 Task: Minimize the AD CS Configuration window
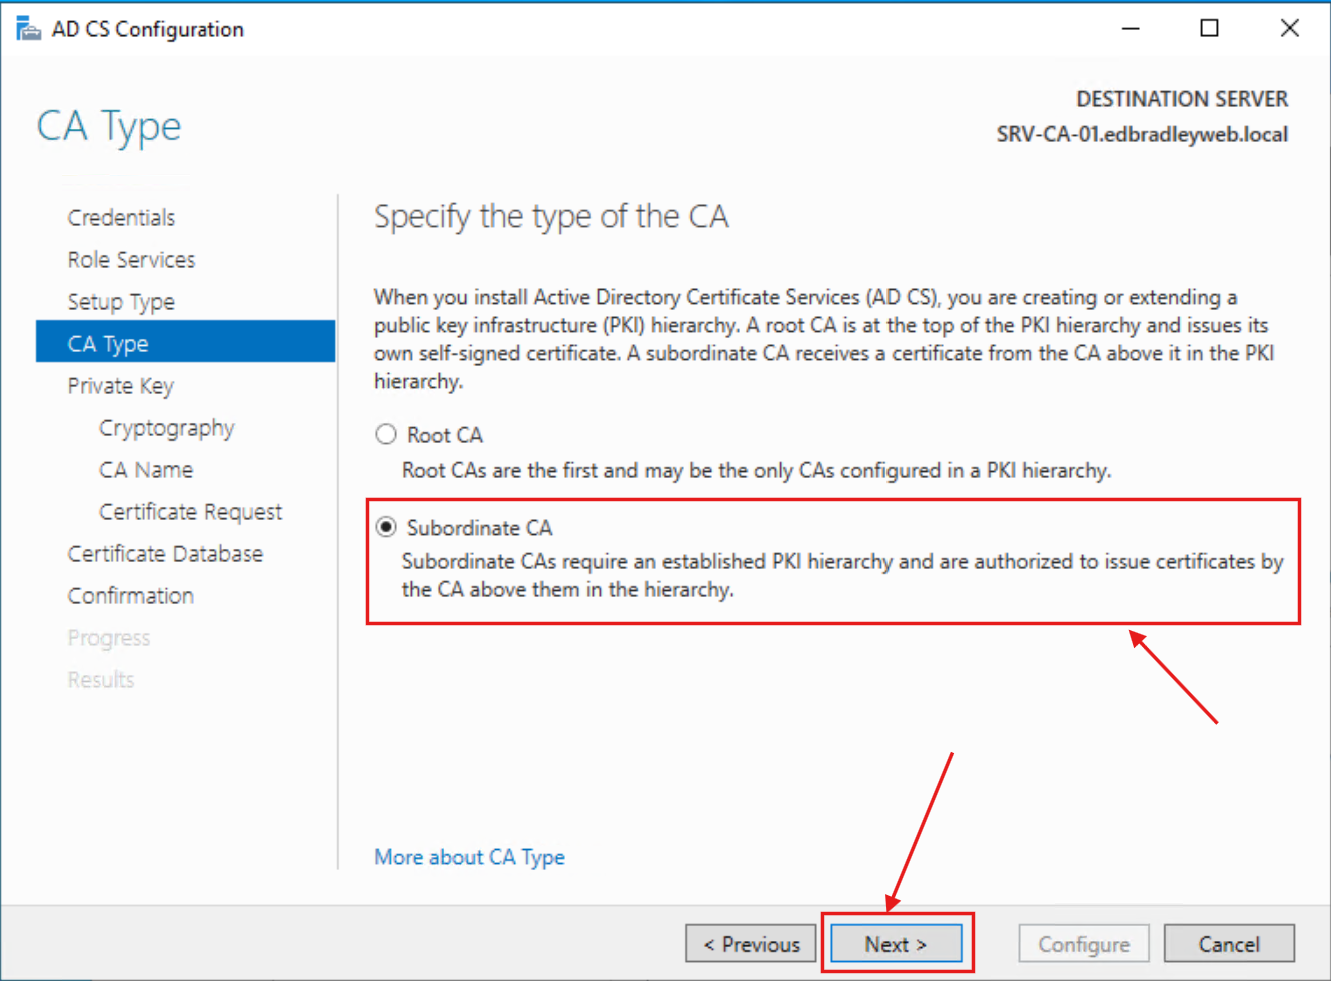1131,28
